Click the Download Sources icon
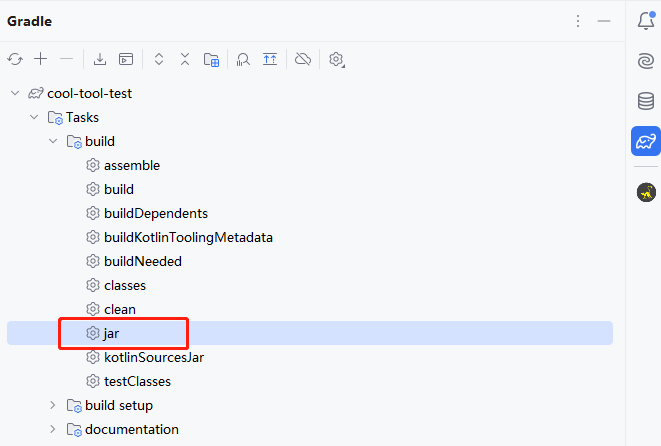The width and height of the screenshot is (661, 446). pyautogui.click(x=100, y=60)
